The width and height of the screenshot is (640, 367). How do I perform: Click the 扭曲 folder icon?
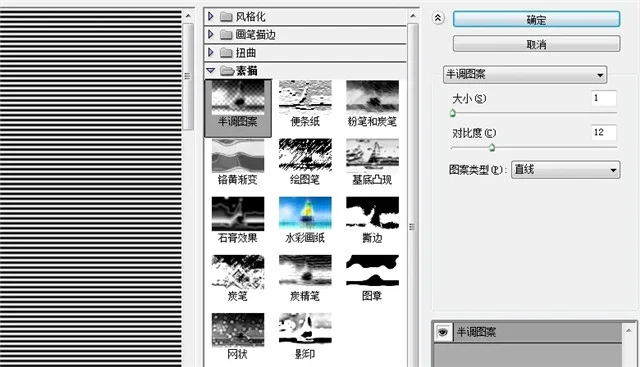(226, 53)
